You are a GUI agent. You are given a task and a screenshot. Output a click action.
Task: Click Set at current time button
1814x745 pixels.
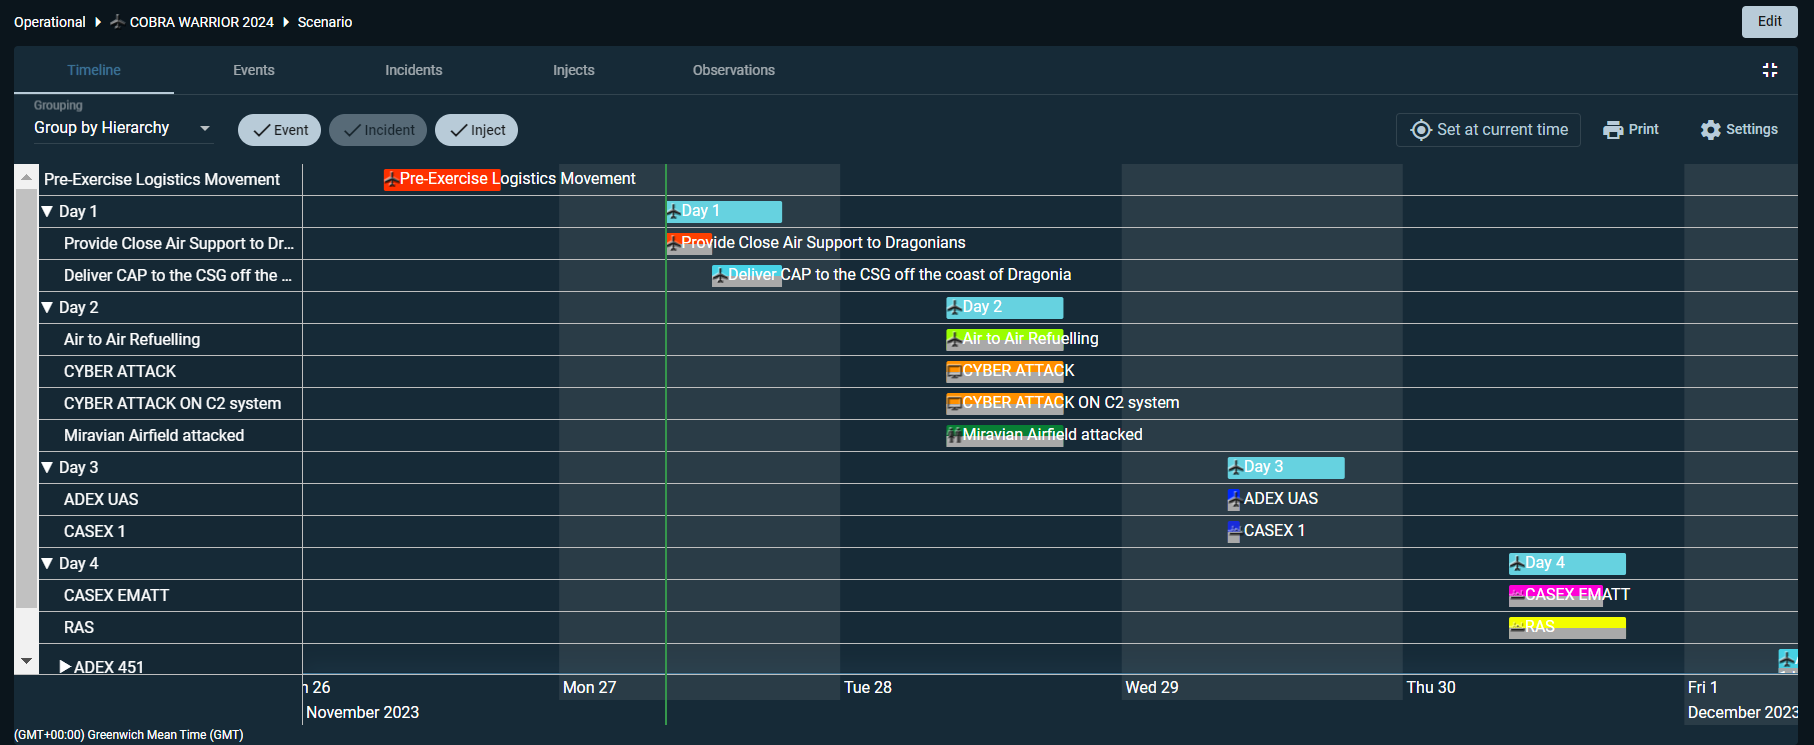pyautogui.click(x=1488, y=130)
